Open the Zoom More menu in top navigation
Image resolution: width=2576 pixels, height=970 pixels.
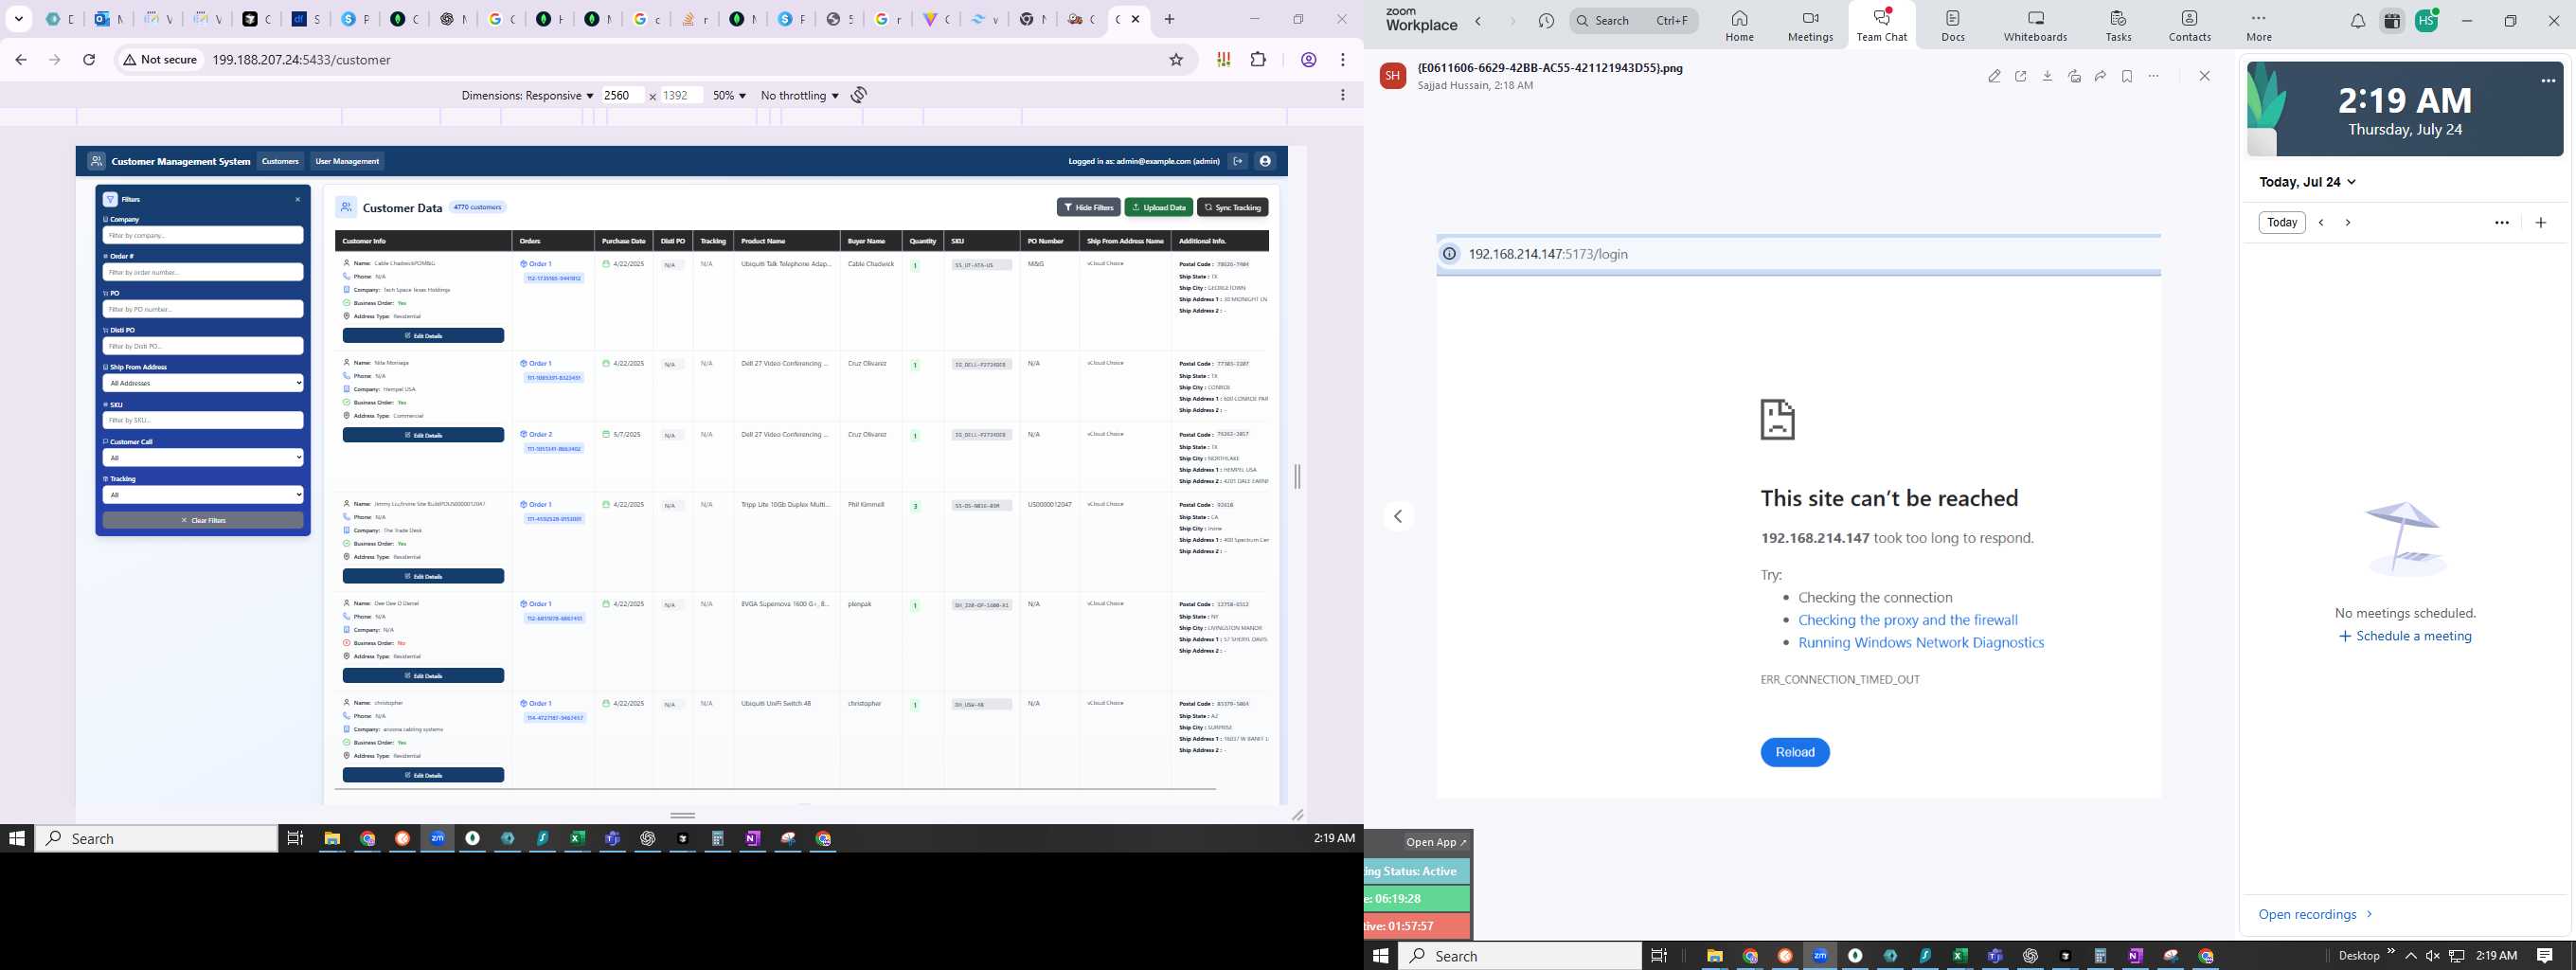click(x=2258, y=26)
